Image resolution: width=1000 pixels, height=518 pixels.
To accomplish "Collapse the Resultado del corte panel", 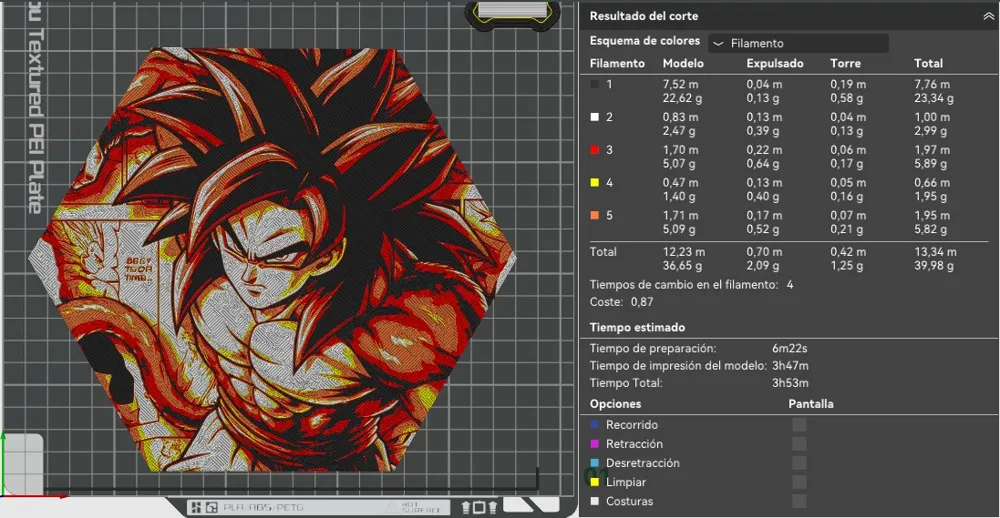I will tap(989, 17).
